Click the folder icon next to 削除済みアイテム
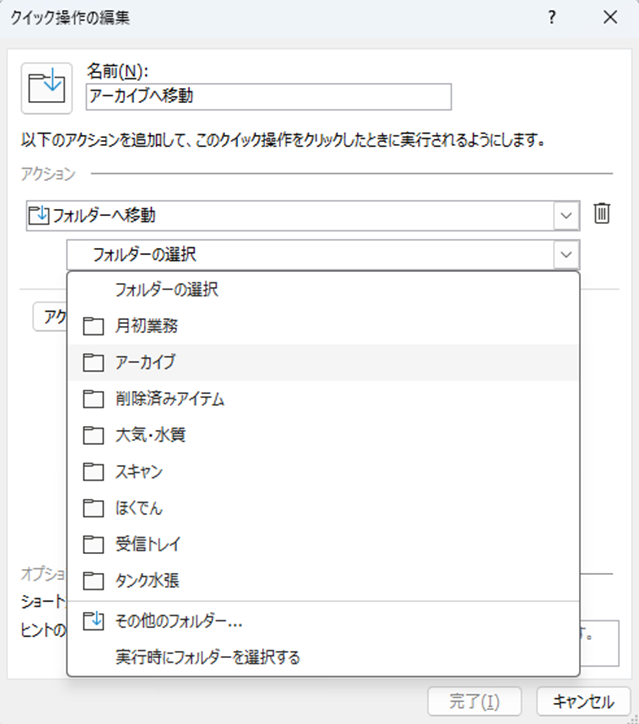The height and width of the screenshot is (724, 639). (93, 399)
